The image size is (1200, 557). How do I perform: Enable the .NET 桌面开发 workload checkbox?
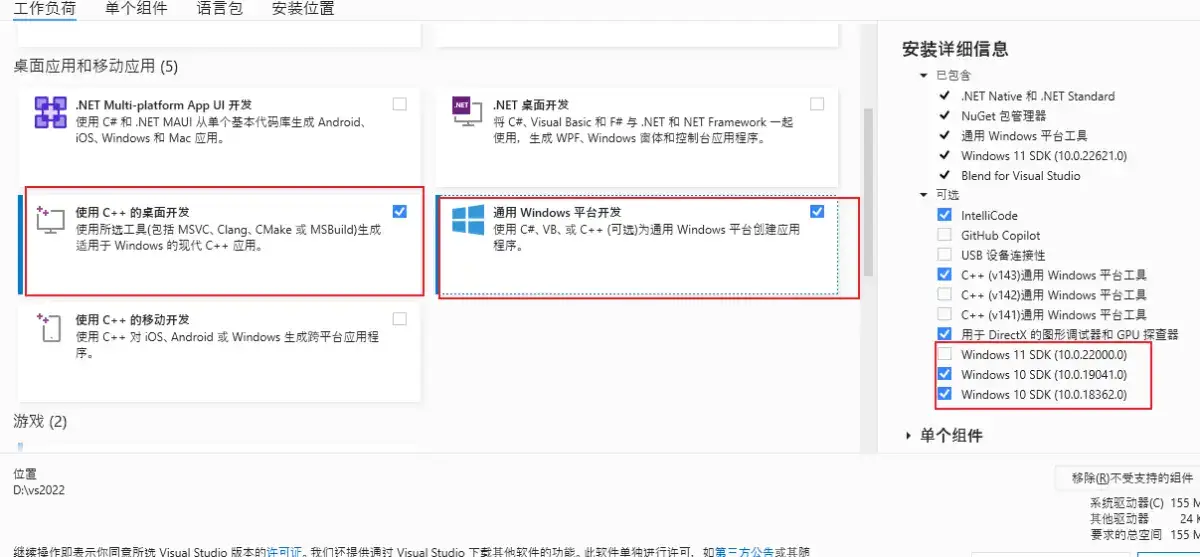(x=817, y=104)
